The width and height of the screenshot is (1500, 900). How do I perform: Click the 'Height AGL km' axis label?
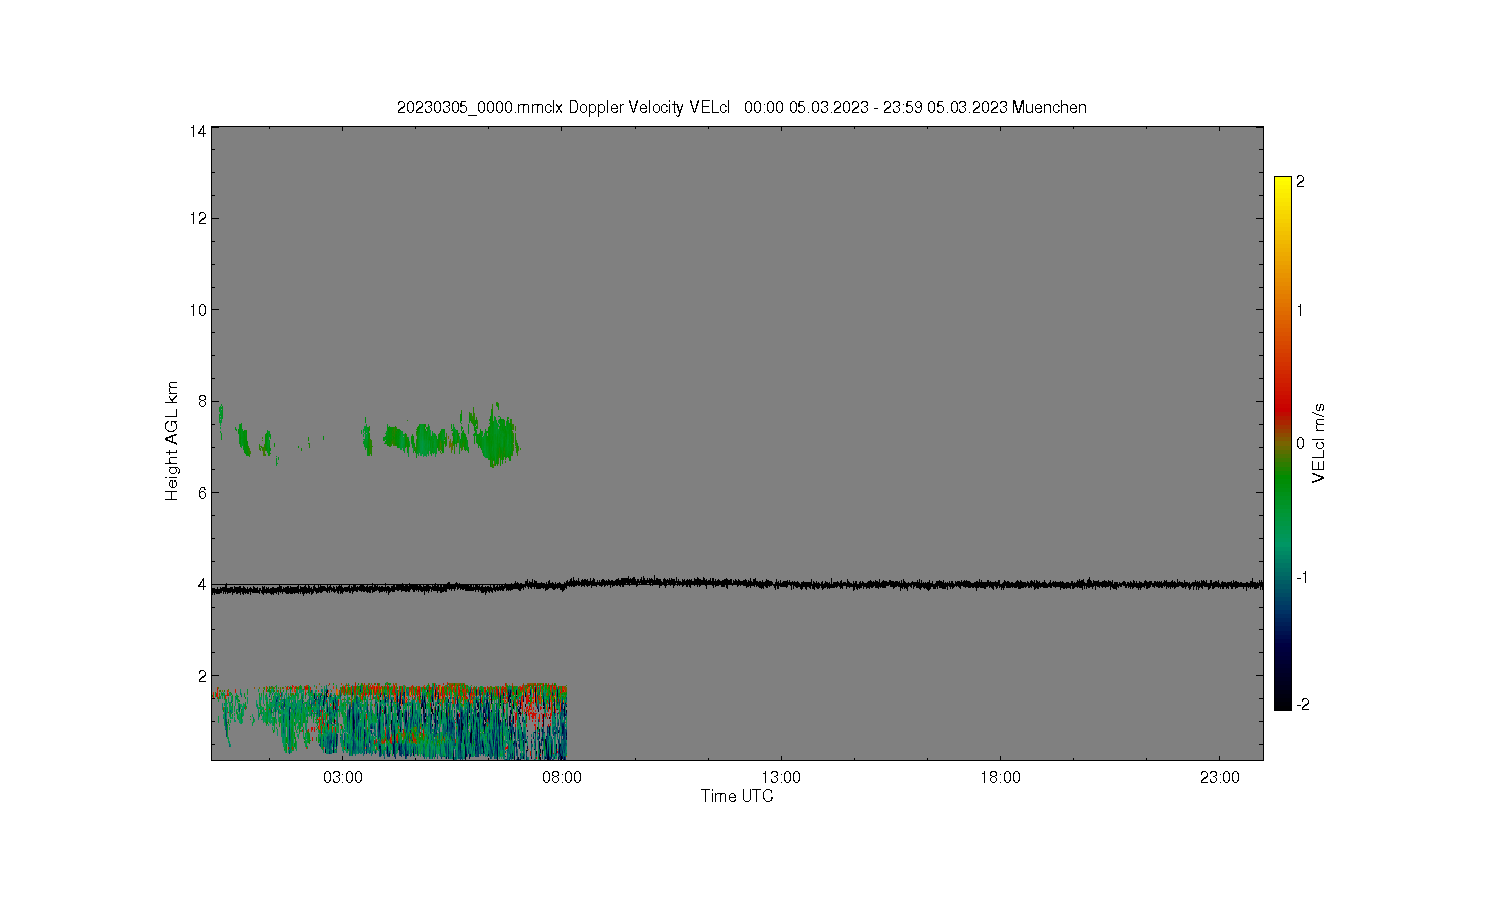pos(172,441)
